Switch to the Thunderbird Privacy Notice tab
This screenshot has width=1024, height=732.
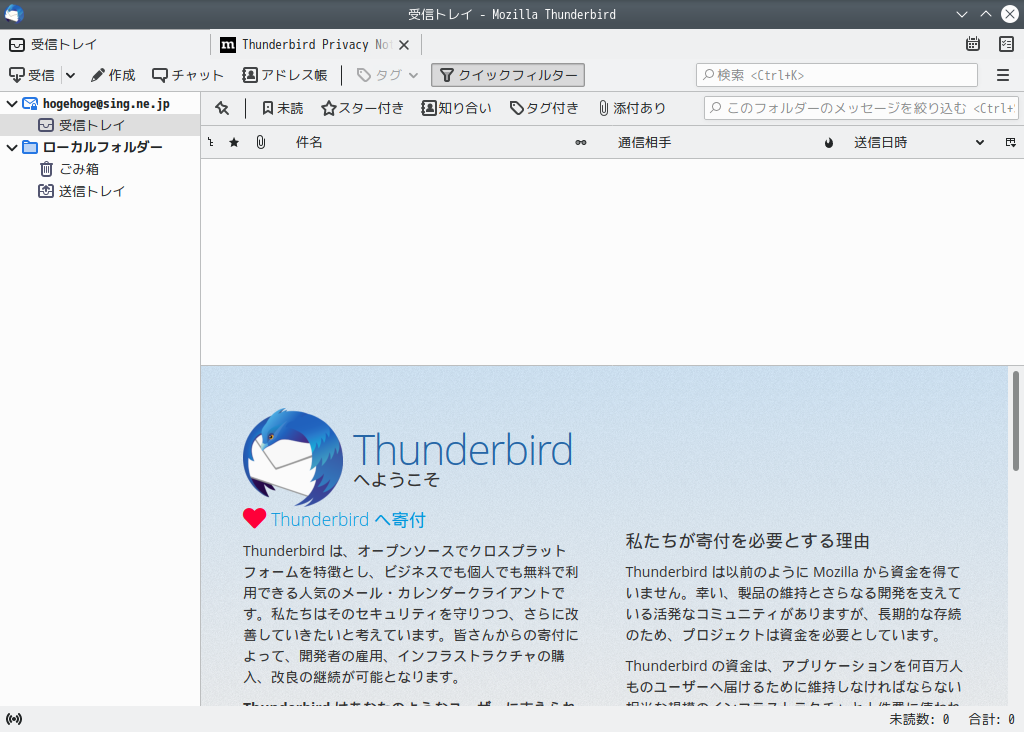[x=316, y=44]
